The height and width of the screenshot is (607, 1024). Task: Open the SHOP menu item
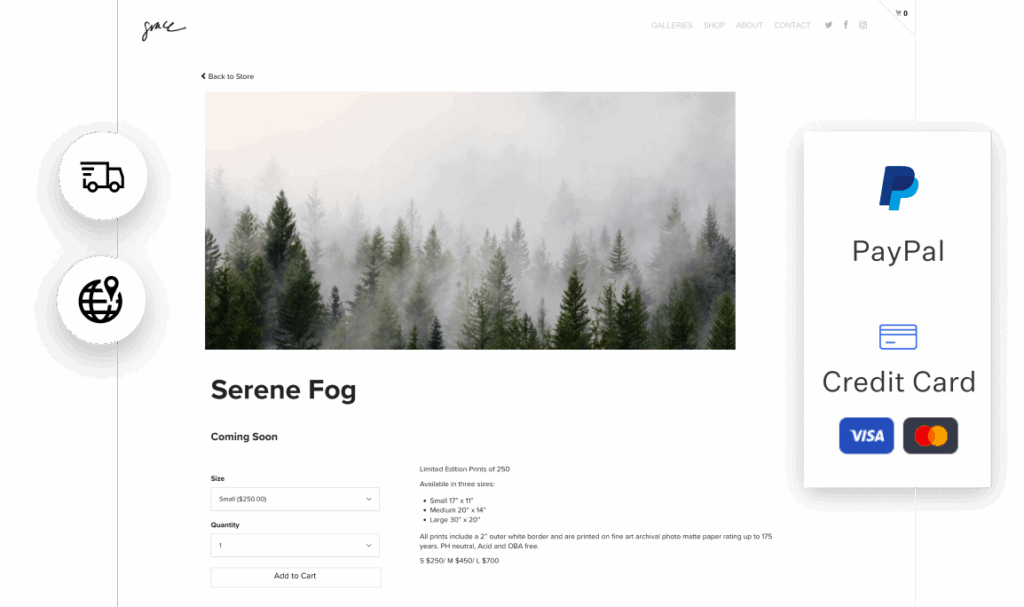click(714, 25)
